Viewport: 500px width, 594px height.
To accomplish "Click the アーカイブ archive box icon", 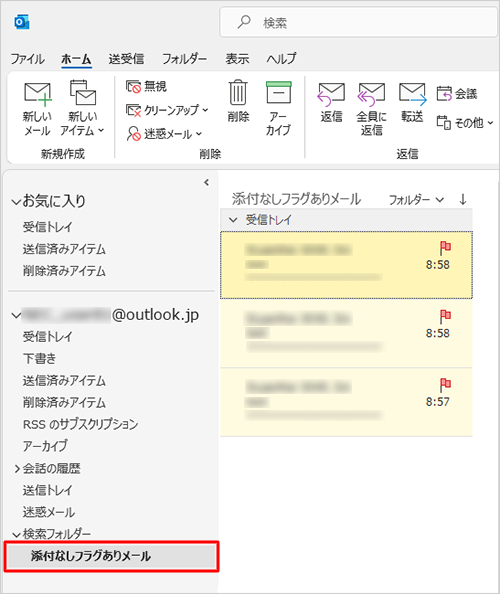I will pyautogui.click(x=278, y=92).
